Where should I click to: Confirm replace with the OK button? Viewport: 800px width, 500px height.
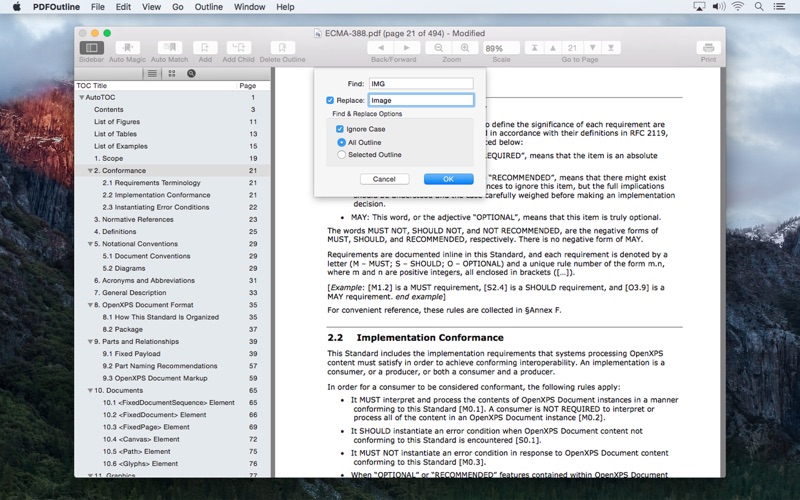tap(448, 179)
